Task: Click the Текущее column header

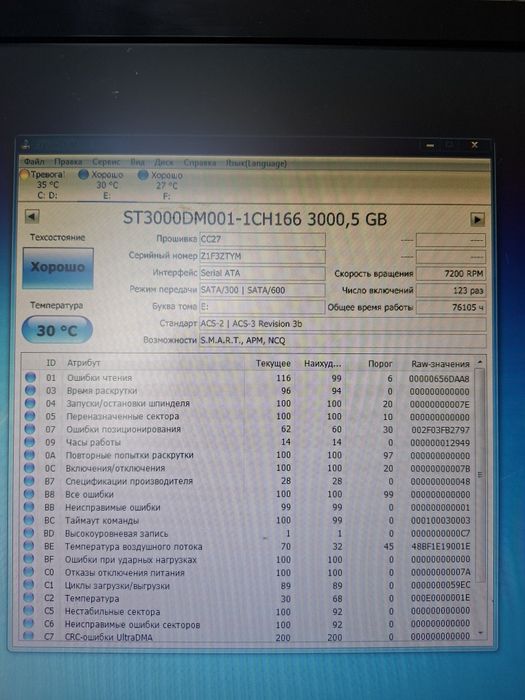Action: [x=273, y=364]
